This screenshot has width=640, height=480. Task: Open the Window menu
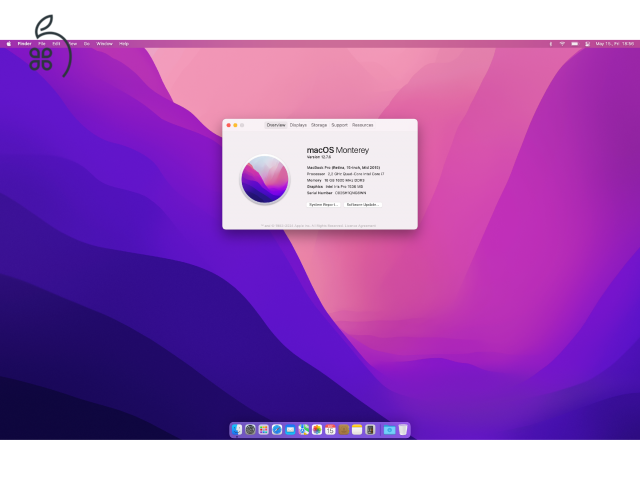[104, 44]
